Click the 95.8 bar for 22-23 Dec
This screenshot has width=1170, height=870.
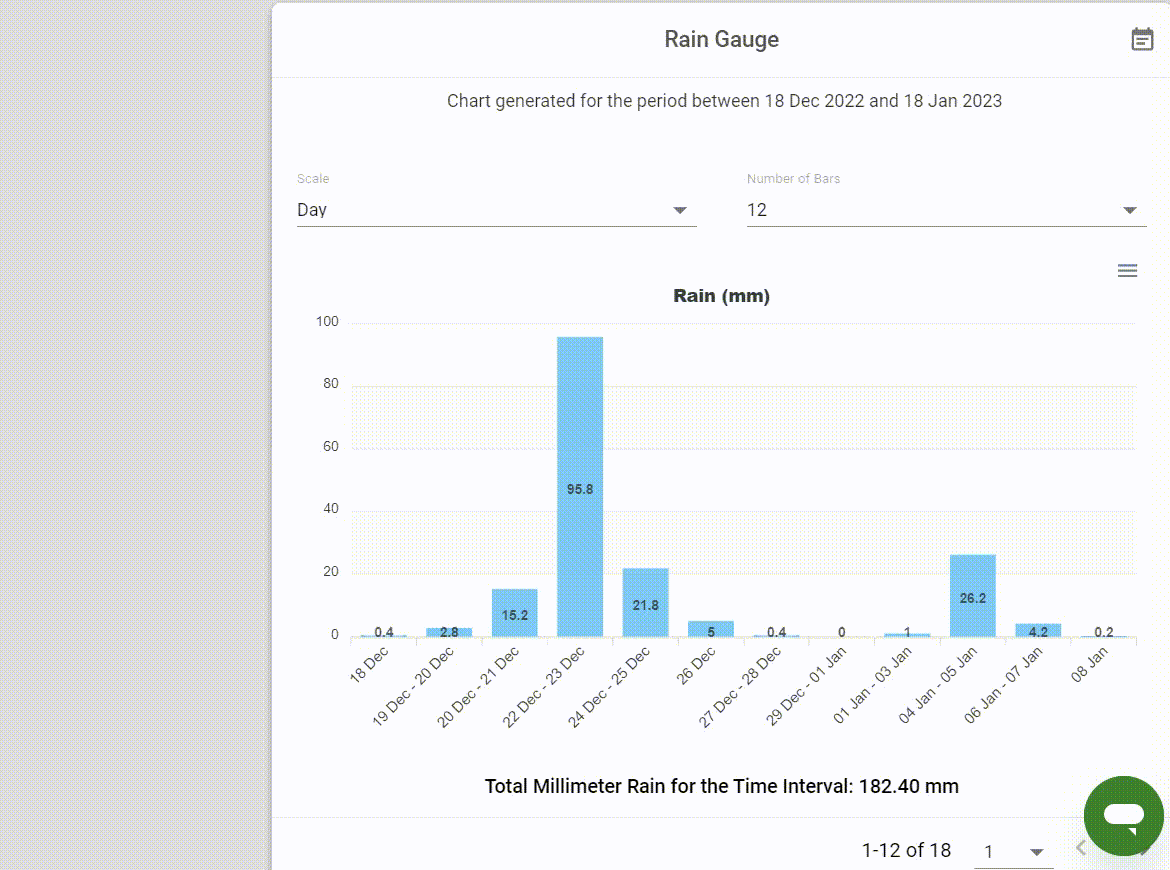pyautogui.click(x=580, y=486)
